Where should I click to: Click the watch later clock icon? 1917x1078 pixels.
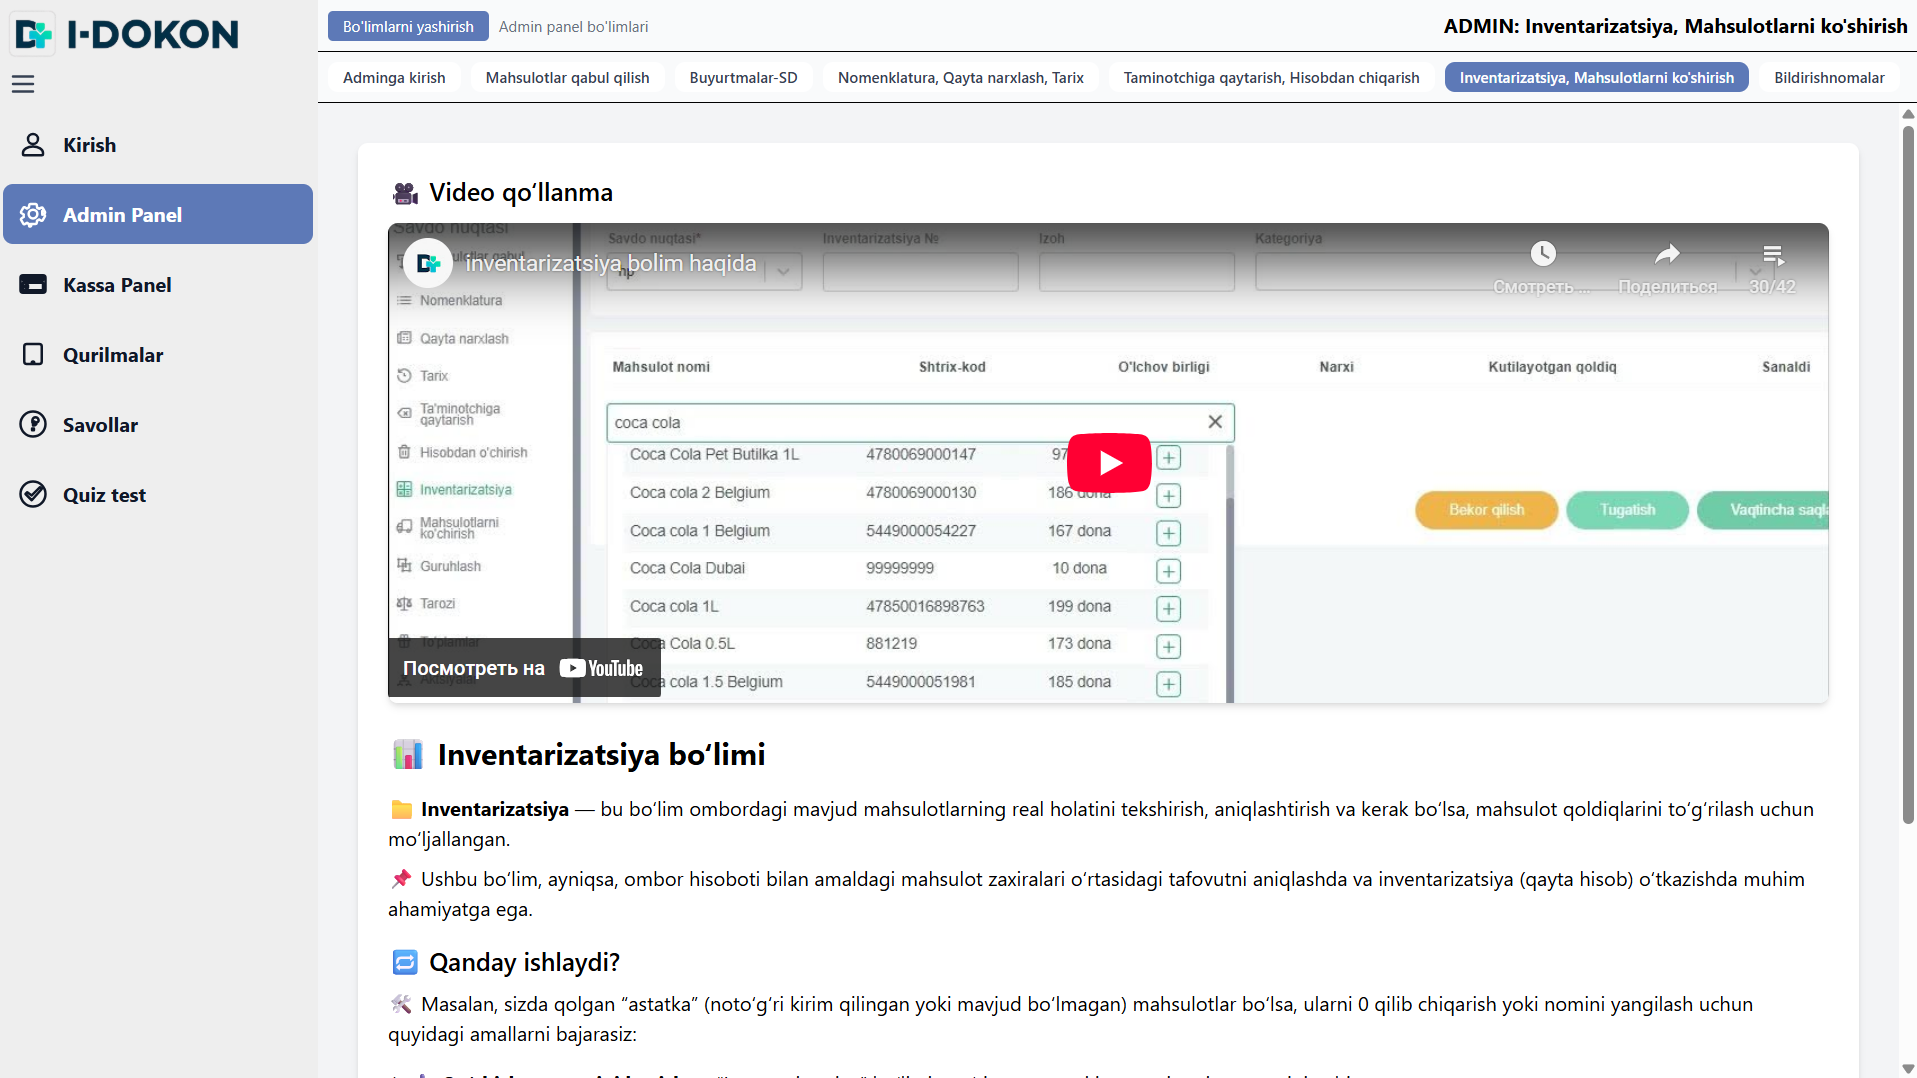click(1542, 254)
